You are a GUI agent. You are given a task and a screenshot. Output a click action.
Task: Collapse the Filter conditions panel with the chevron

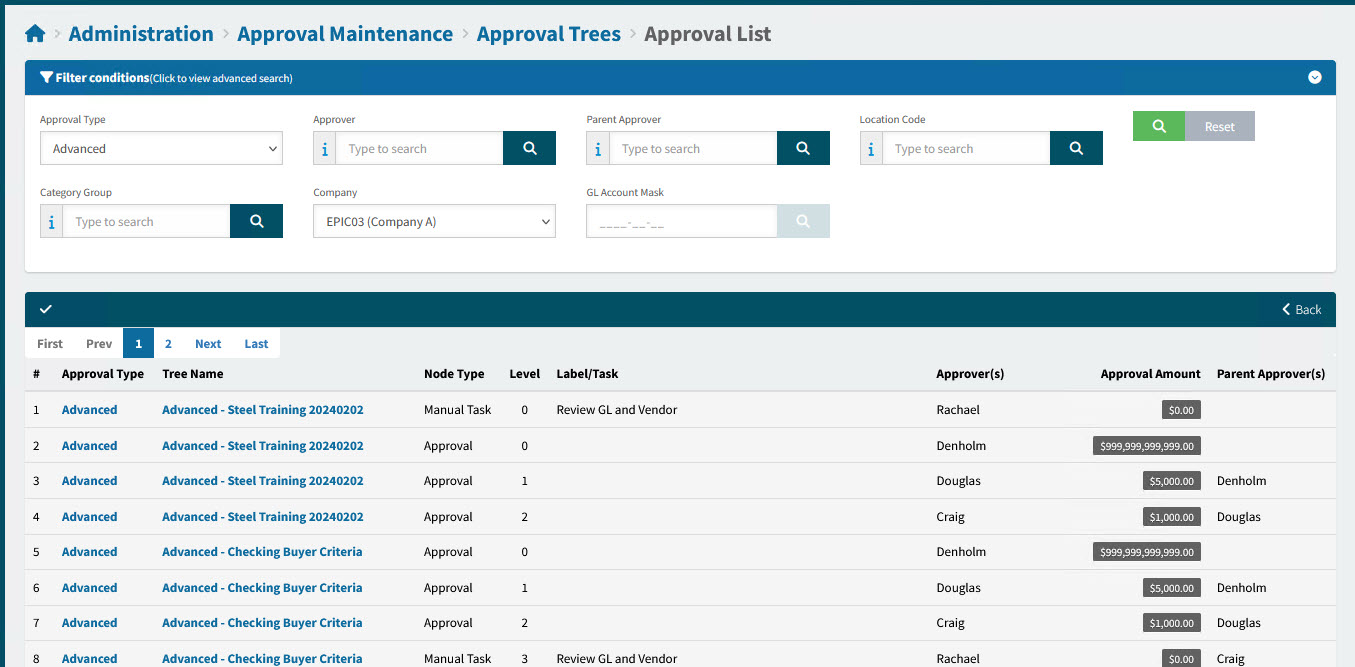point(1314,77)
